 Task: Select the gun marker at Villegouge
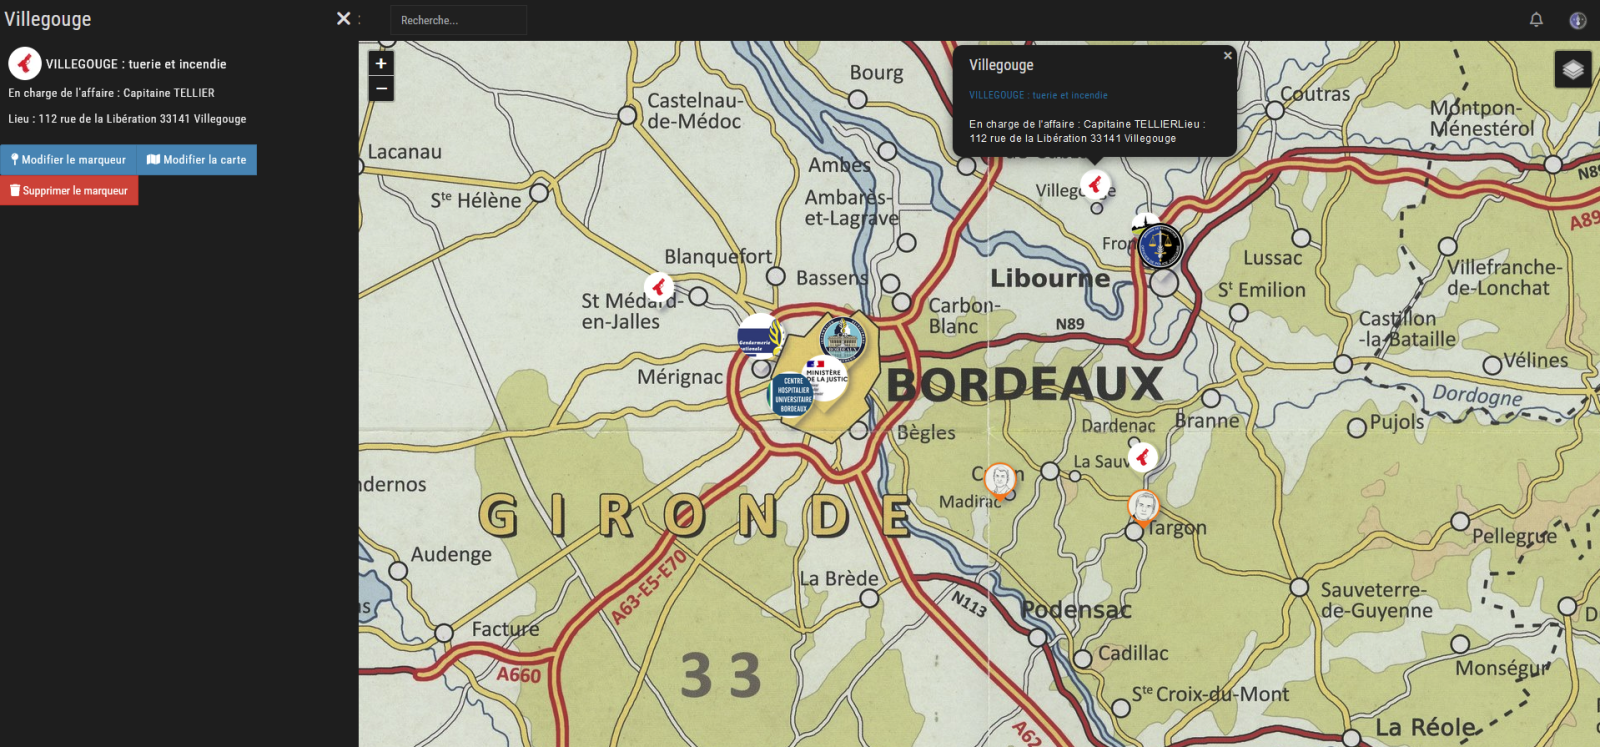click(x=1096, y=184)
